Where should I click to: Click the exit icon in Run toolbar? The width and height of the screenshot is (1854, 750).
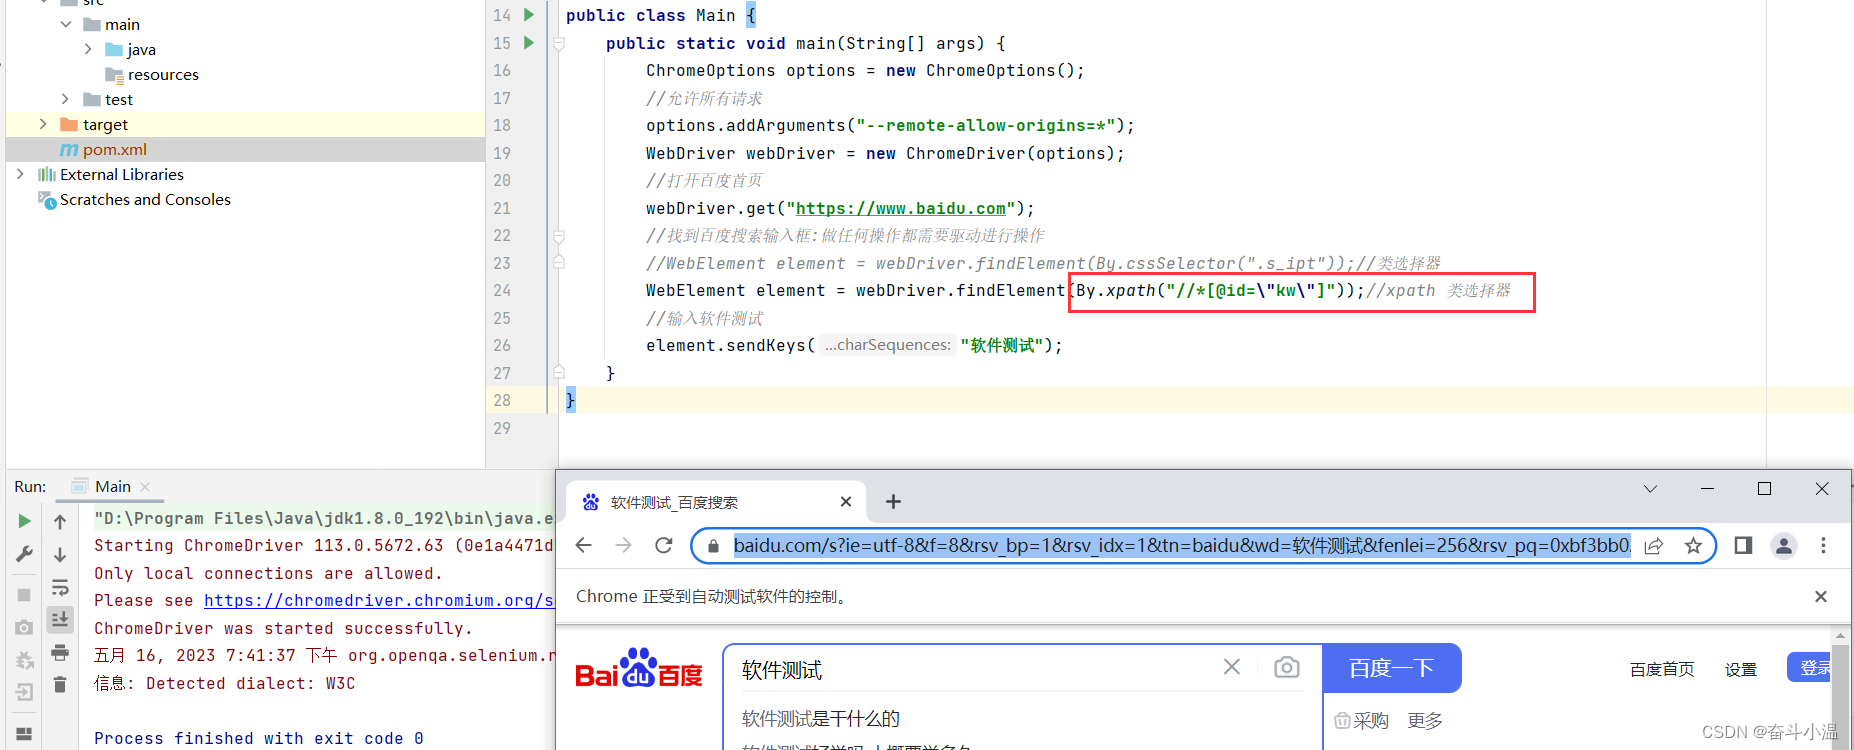24,692
